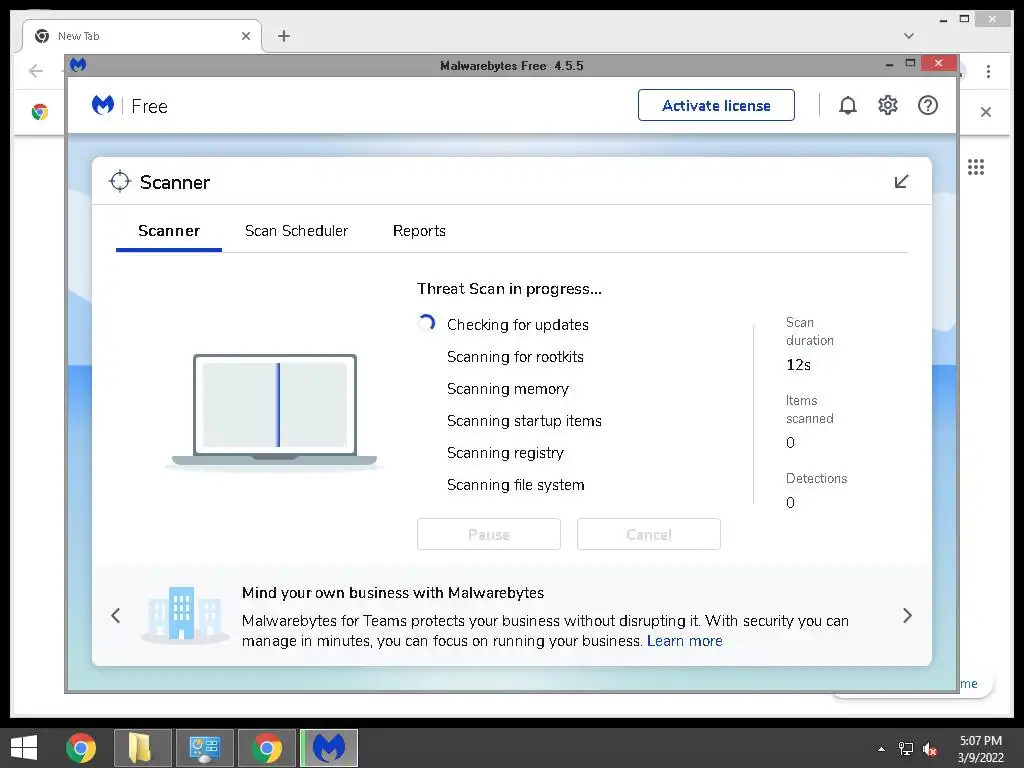Screen dimensions: 1024x768
Task: Switch to the Scanner tab
Action: tap(168, 231)
